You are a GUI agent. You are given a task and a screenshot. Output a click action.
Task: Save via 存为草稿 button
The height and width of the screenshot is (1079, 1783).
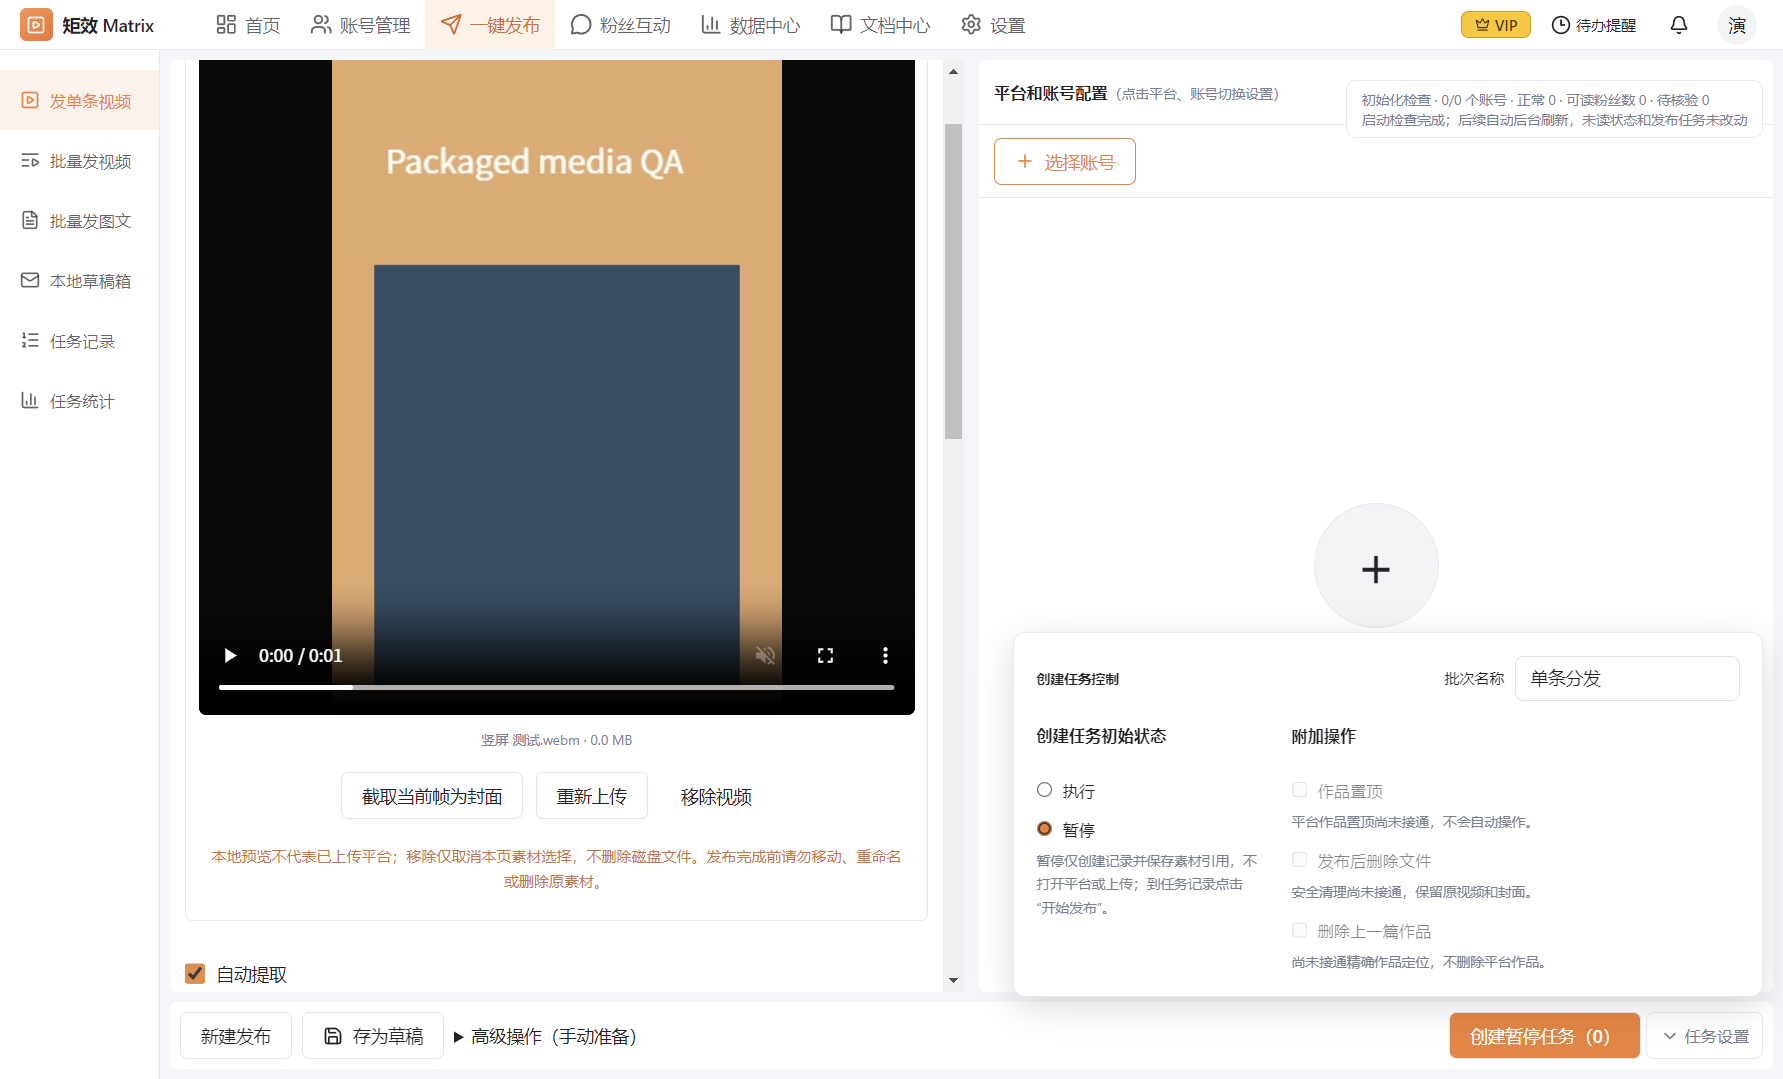point(373,1036)
